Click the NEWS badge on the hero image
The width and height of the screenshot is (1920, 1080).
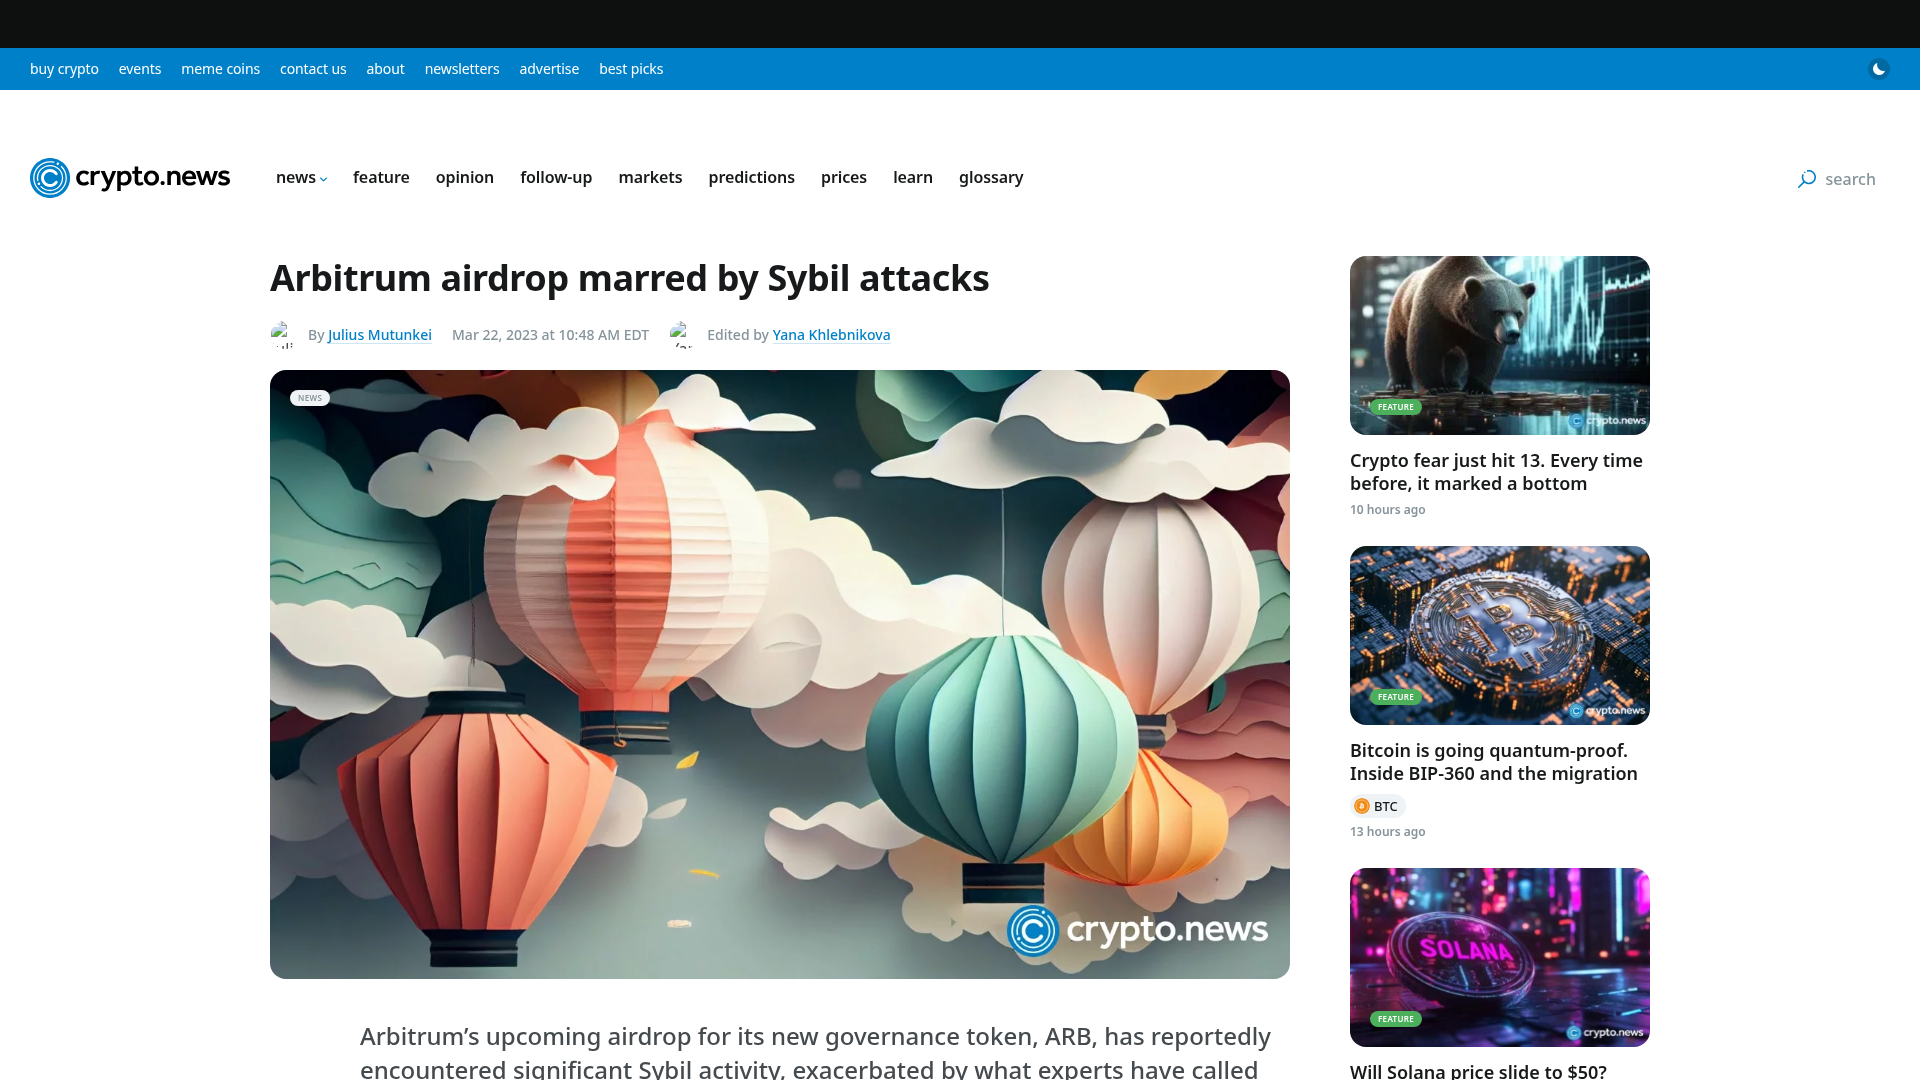click(310, 398)
